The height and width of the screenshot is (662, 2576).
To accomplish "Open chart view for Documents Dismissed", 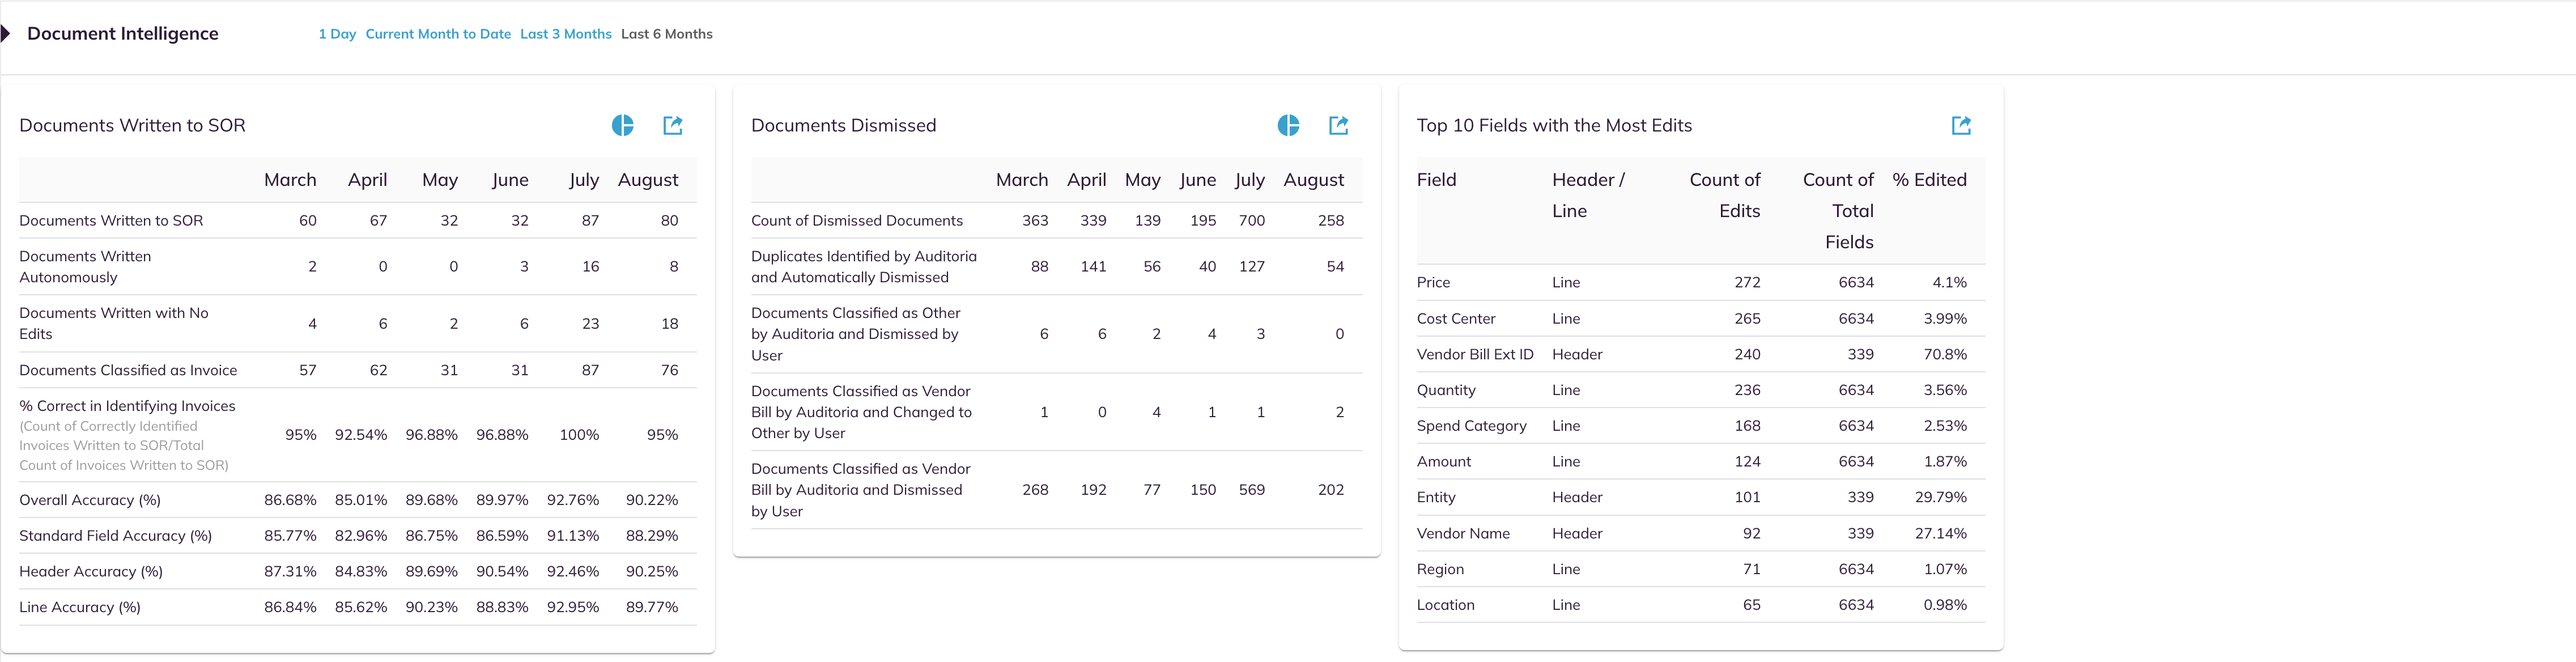I will point(1288,125).
